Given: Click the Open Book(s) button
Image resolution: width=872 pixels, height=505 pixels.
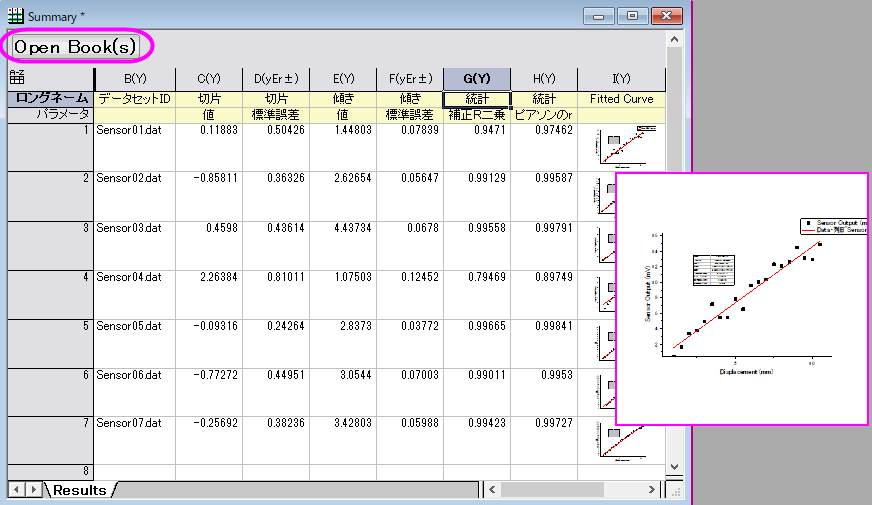Looking at the screenshot, I should tap(75, 47).
